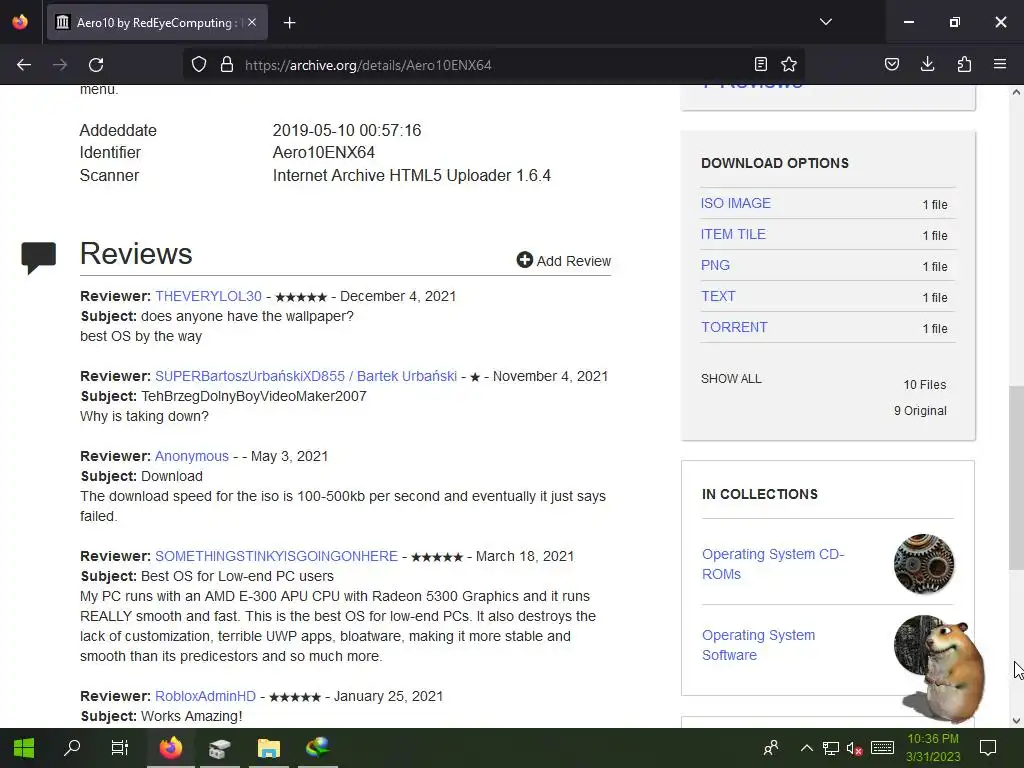Click the '9 Original' count text

pyautogui.click(x=920, y=411)
